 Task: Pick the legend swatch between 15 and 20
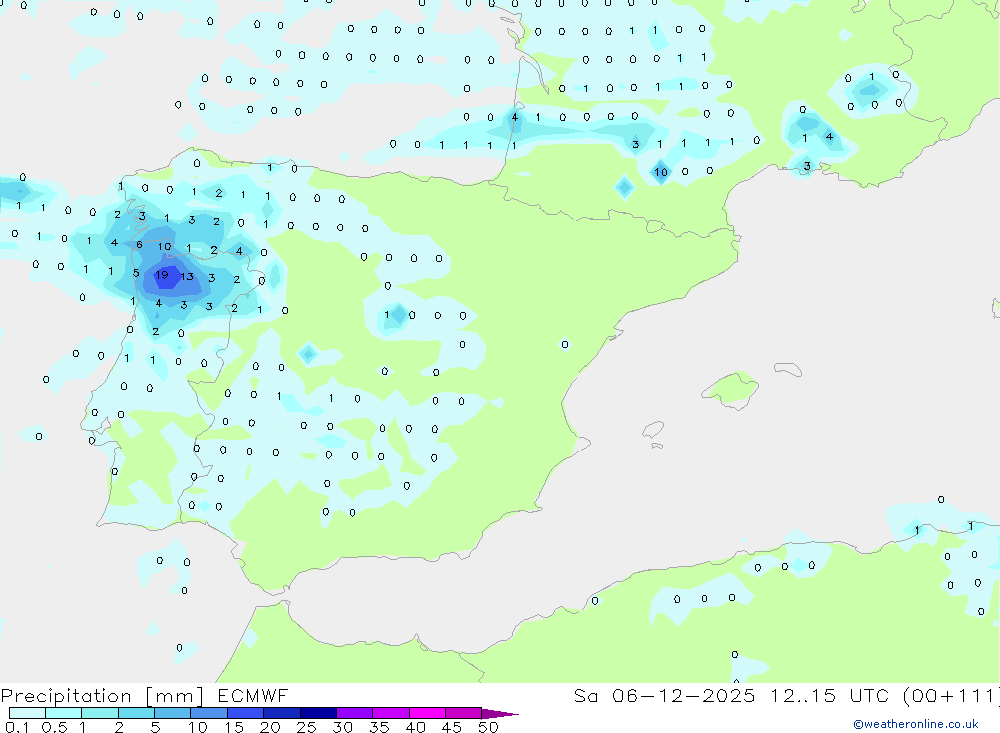(x=246, y=713)
